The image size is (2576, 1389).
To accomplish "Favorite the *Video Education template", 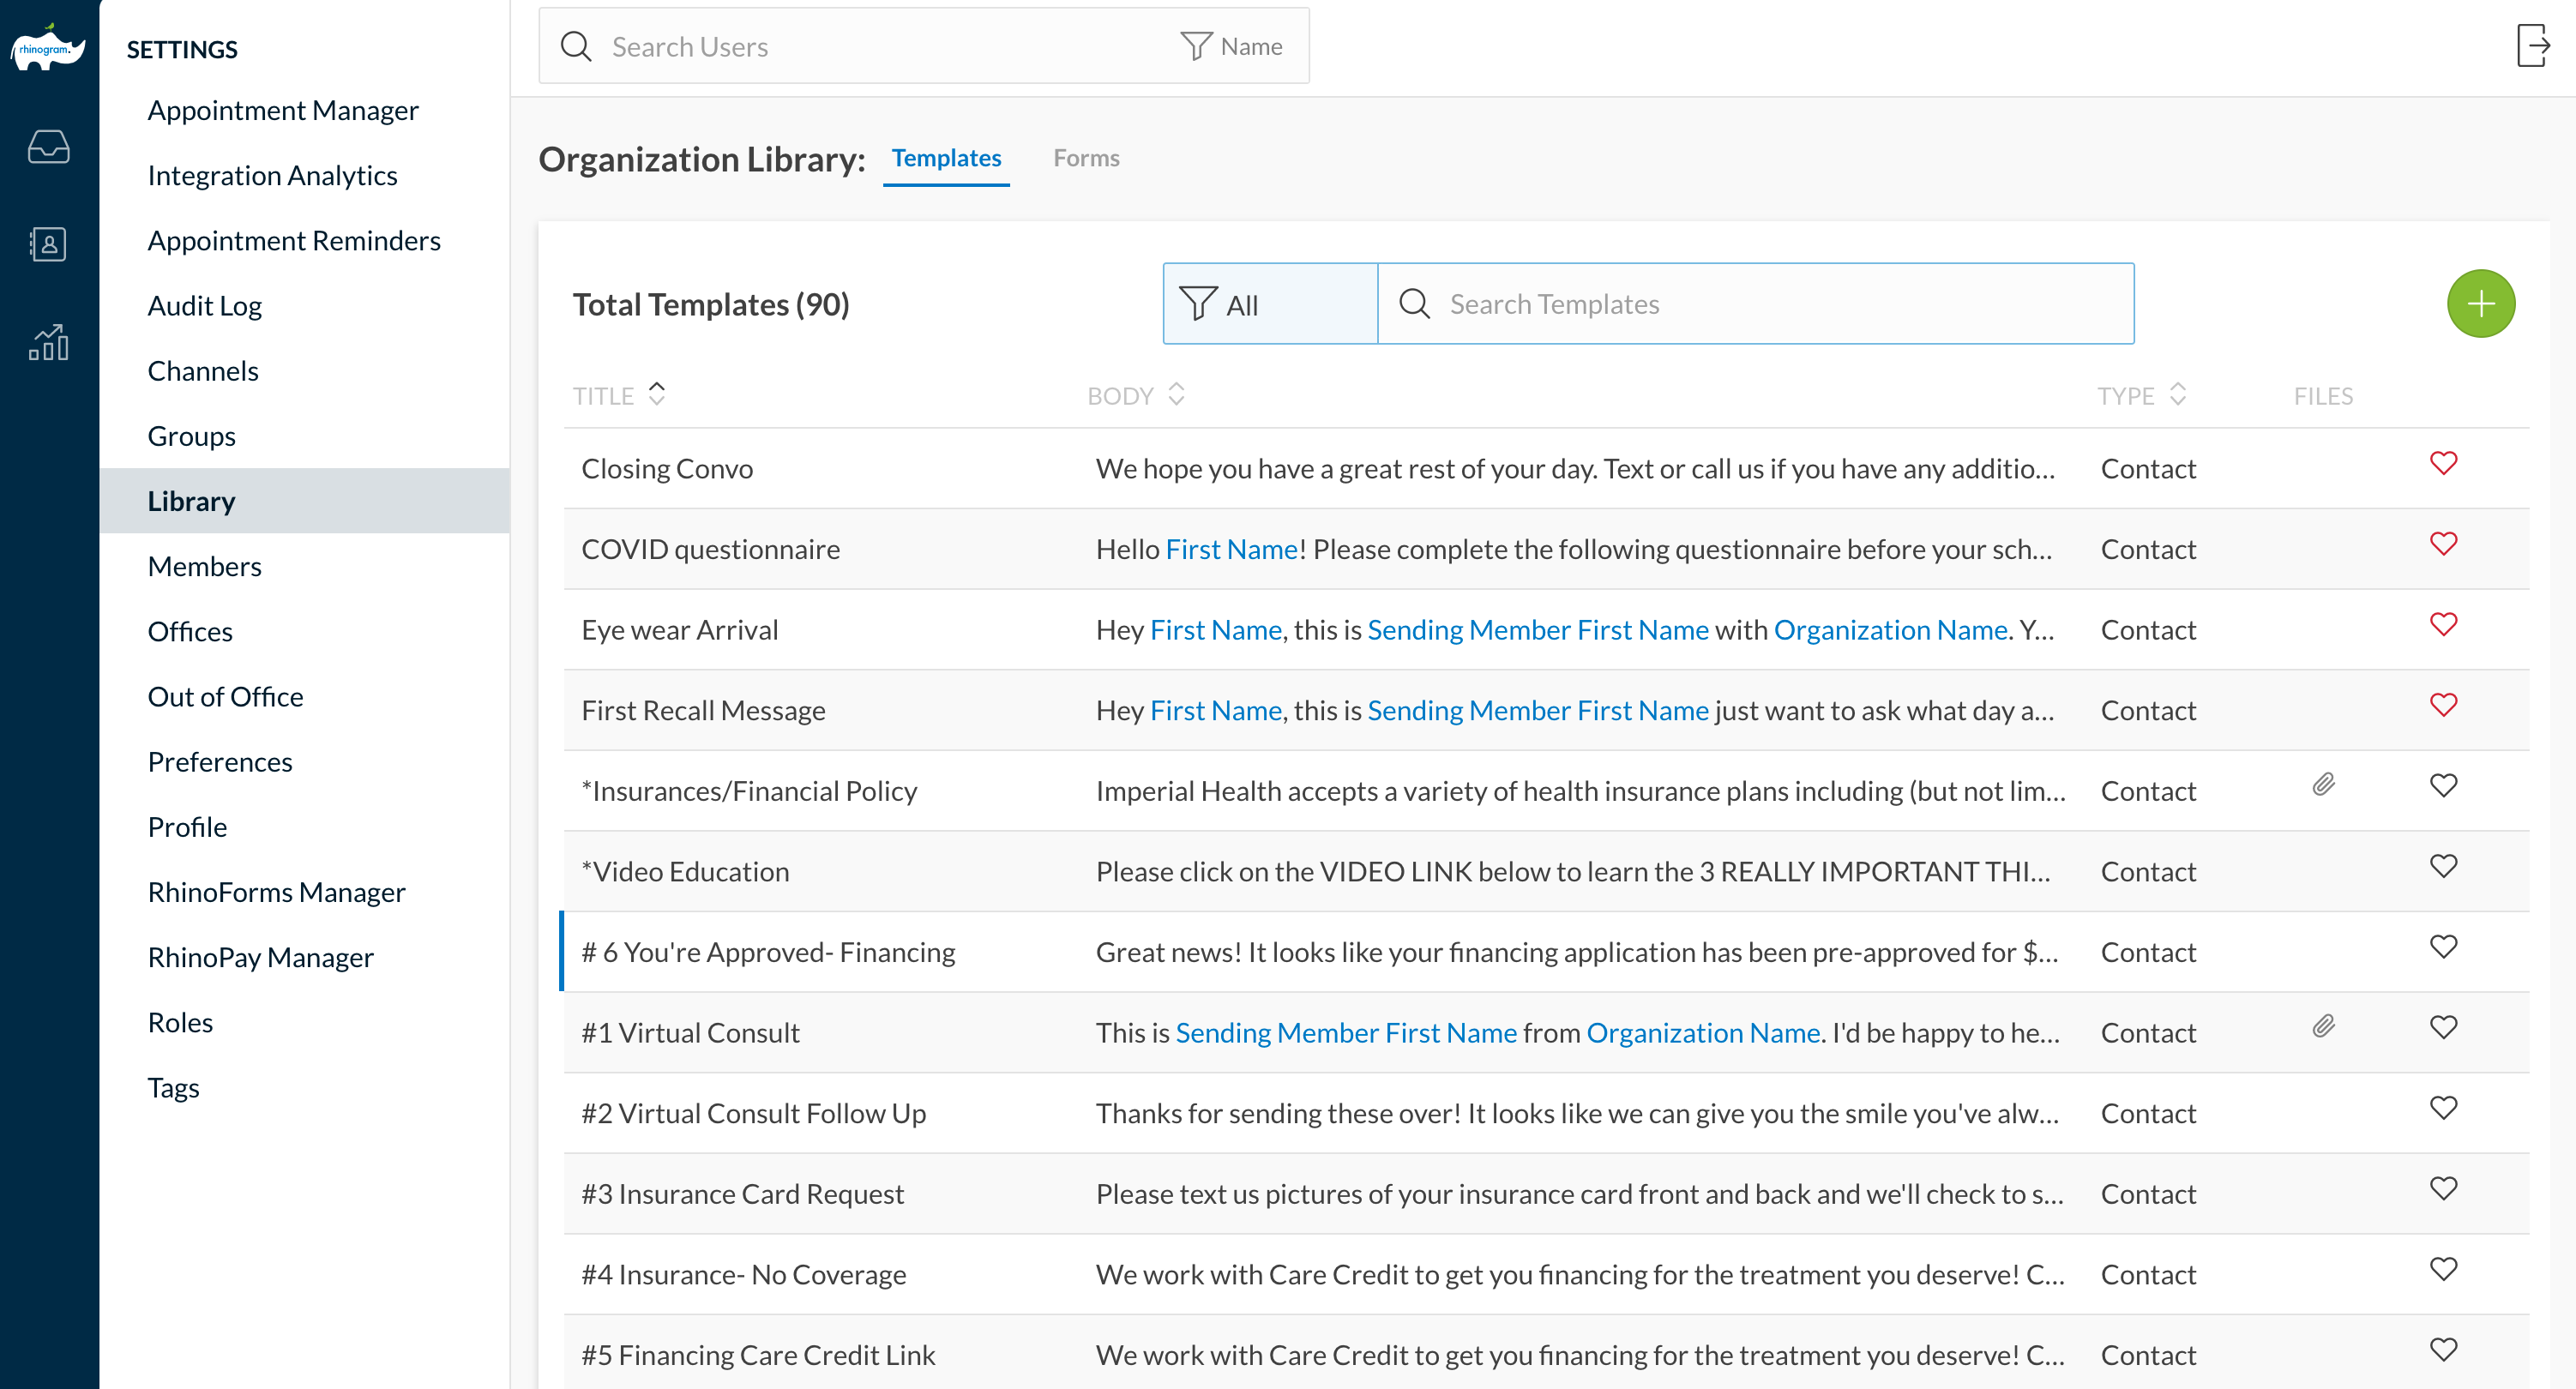I will [2443, 866].
